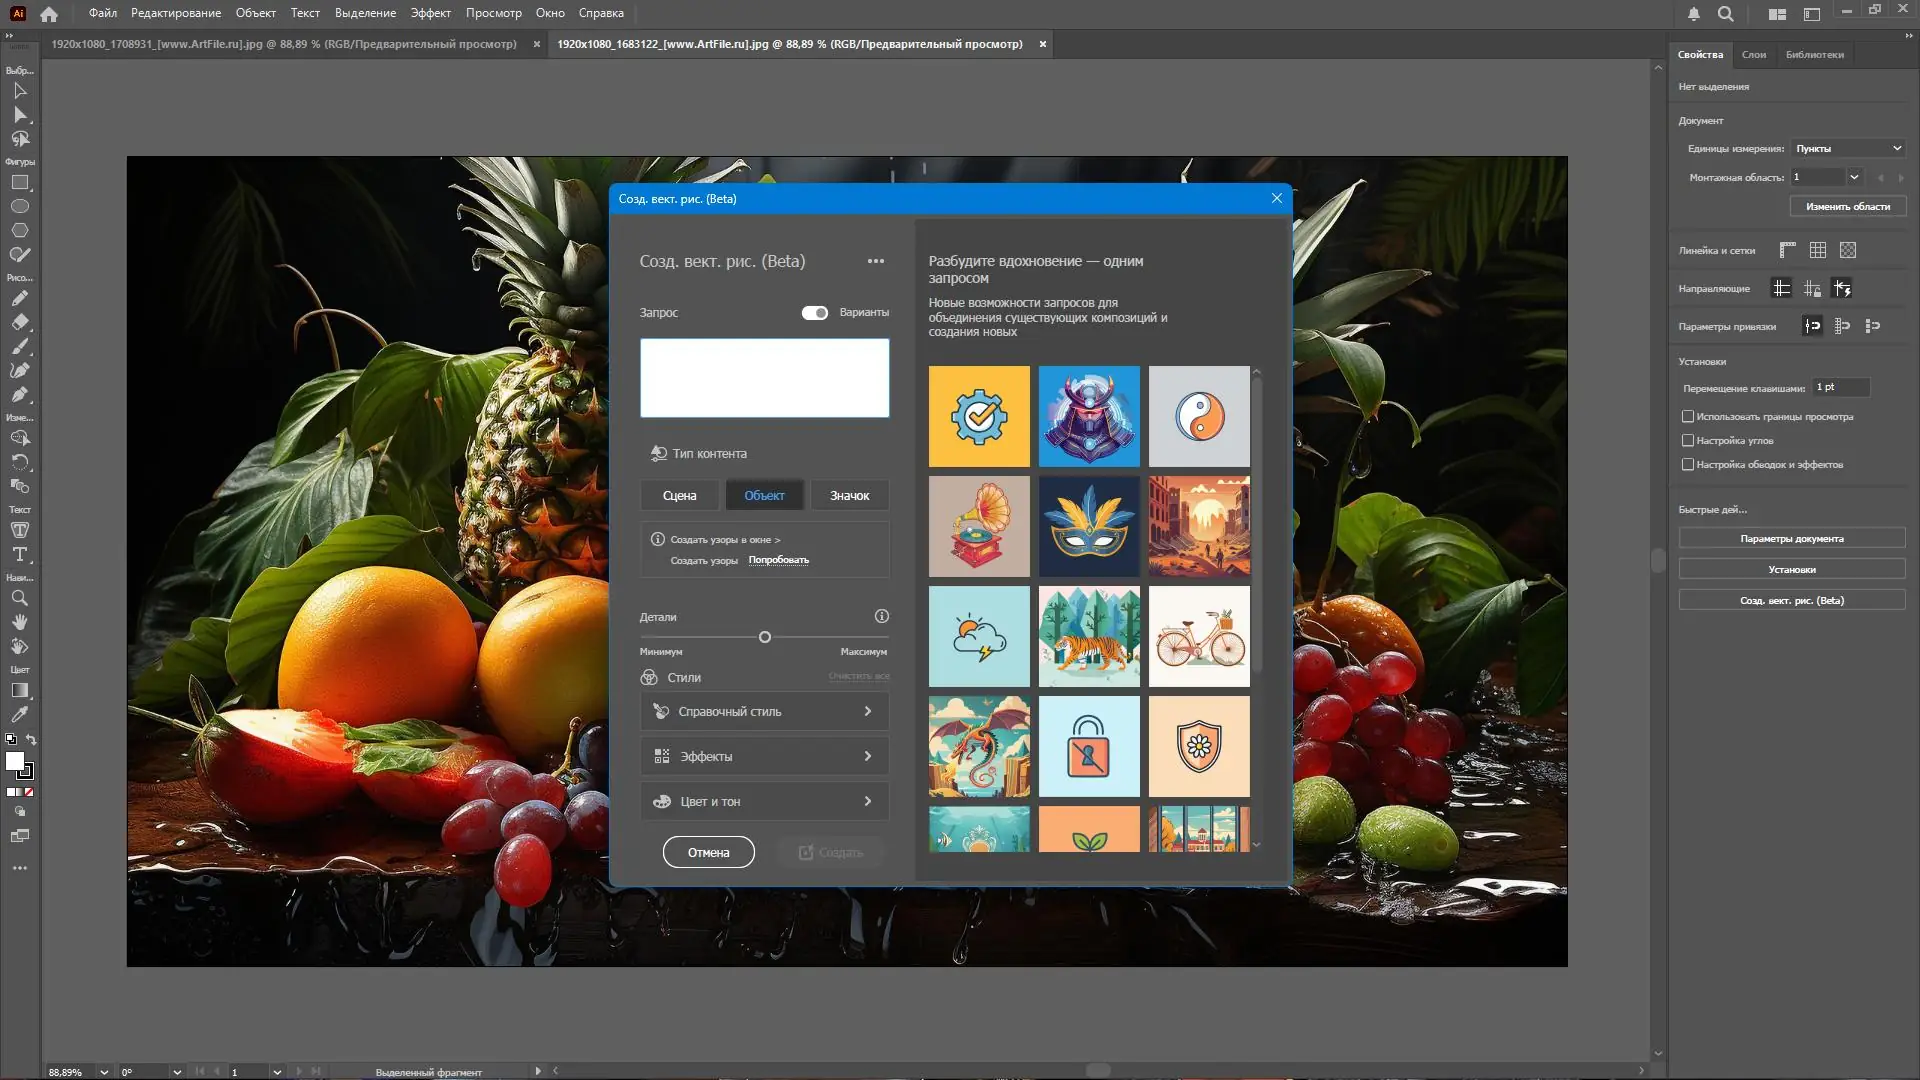Select the Rectangle tool

click(18, 183)
